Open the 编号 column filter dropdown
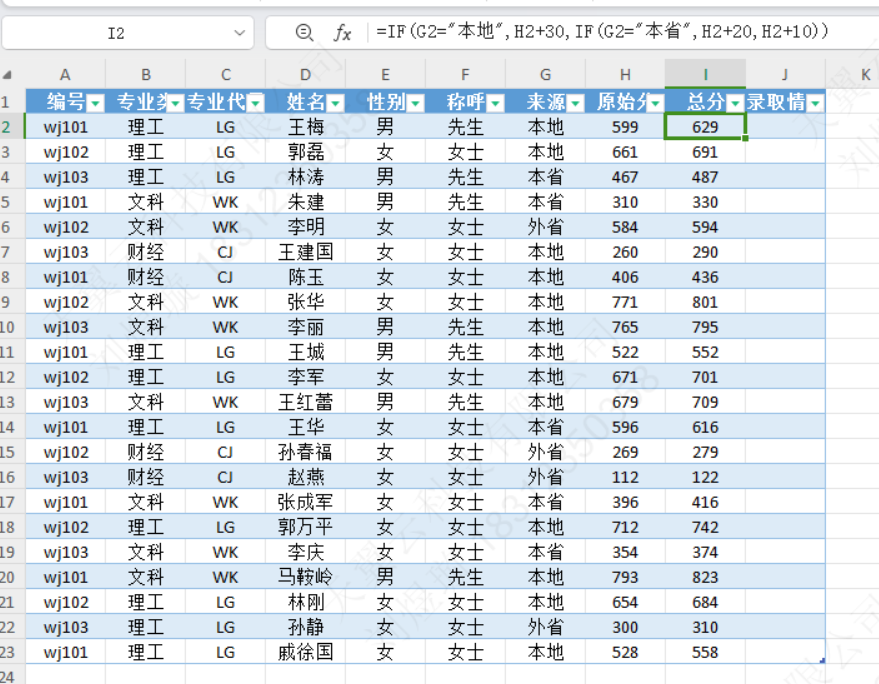Image resolution: width=879 pixels, height=684 pixels. pos(96,103)
